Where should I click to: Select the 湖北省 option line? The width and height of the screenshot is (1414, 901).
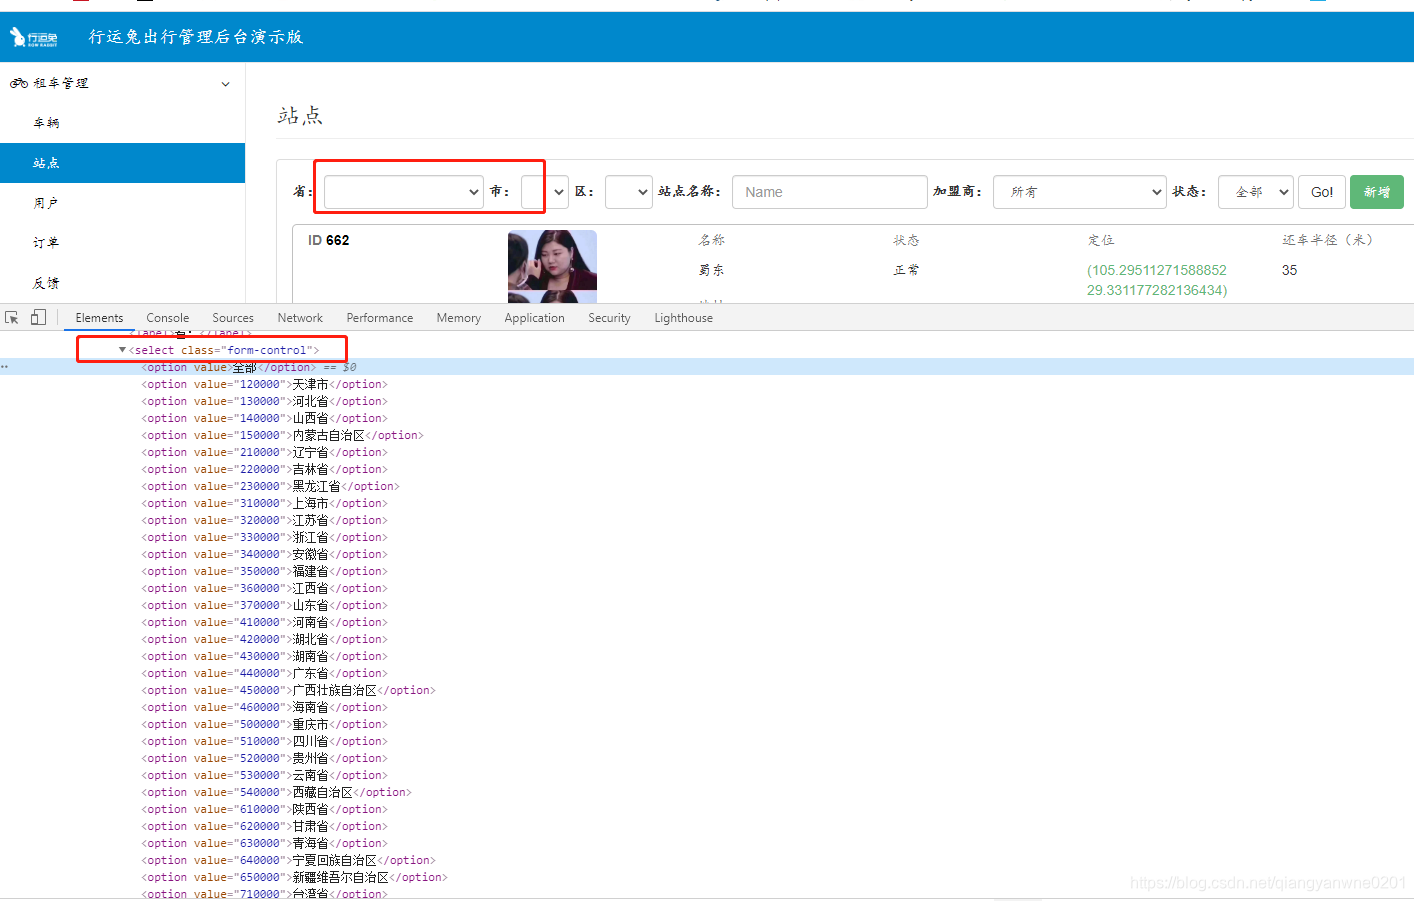[x=264, y=639]
